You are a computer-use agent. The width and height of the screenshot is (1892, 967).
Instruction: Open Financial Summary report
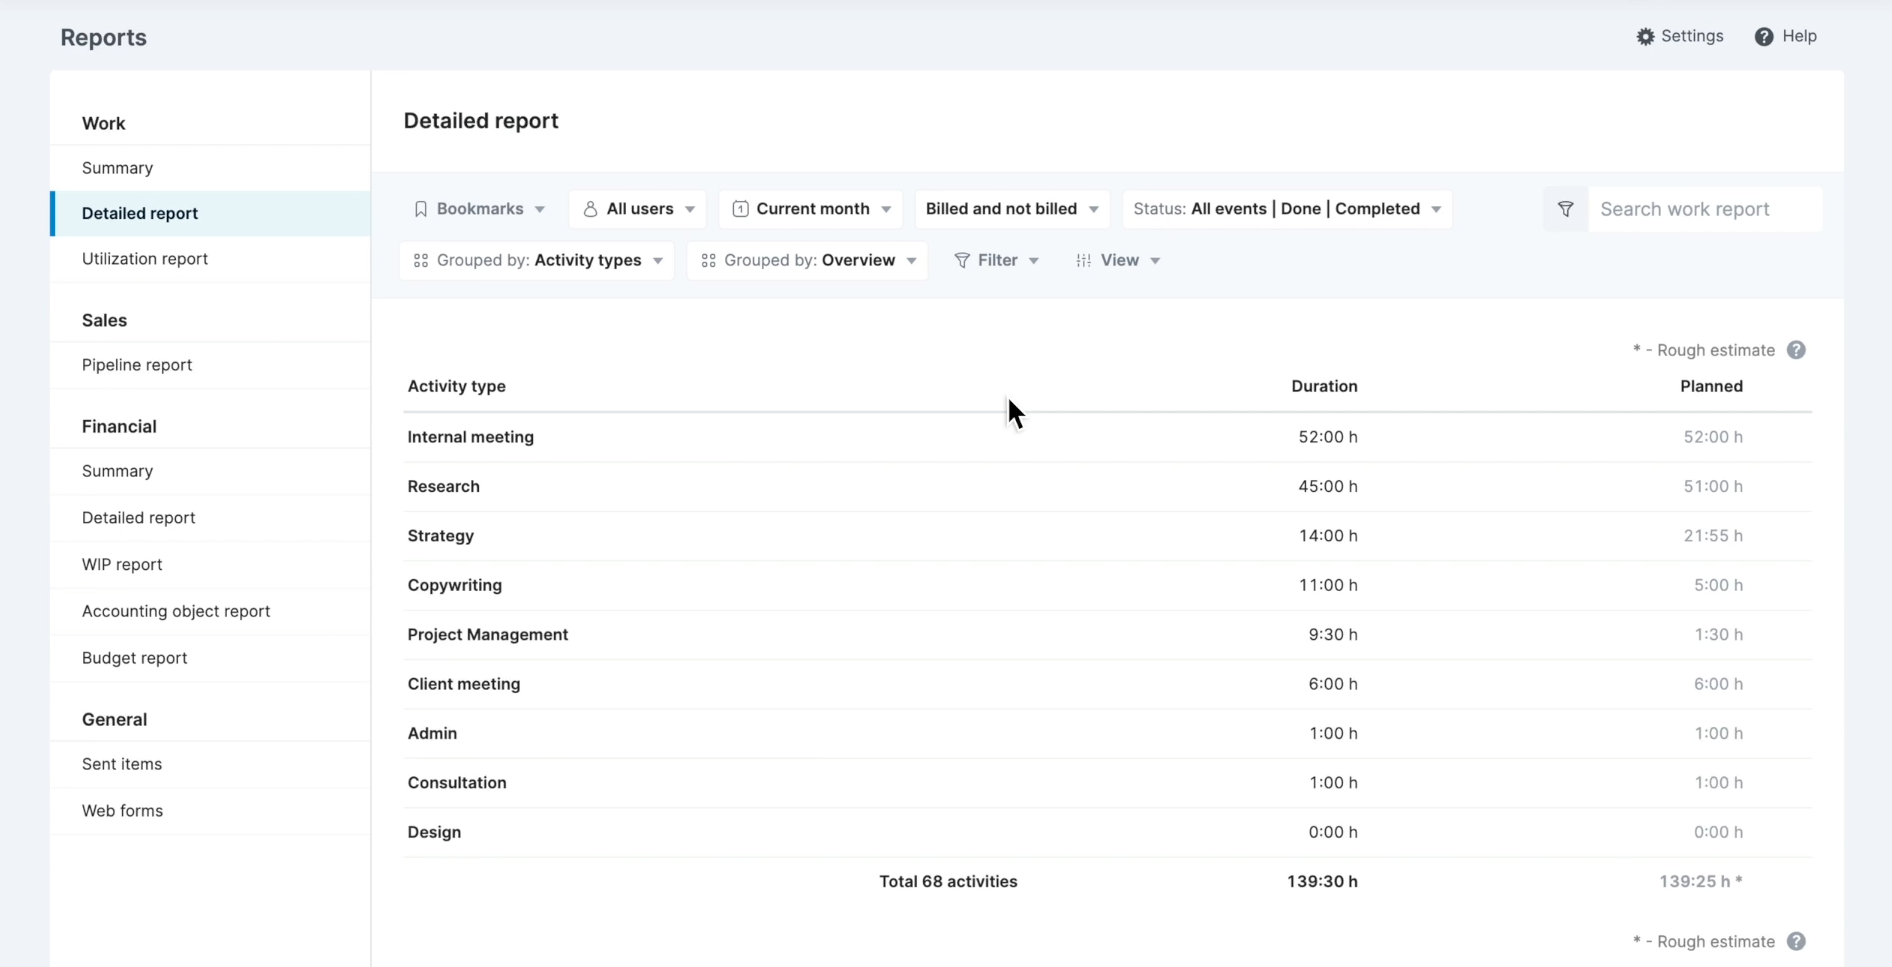[210, 471]
